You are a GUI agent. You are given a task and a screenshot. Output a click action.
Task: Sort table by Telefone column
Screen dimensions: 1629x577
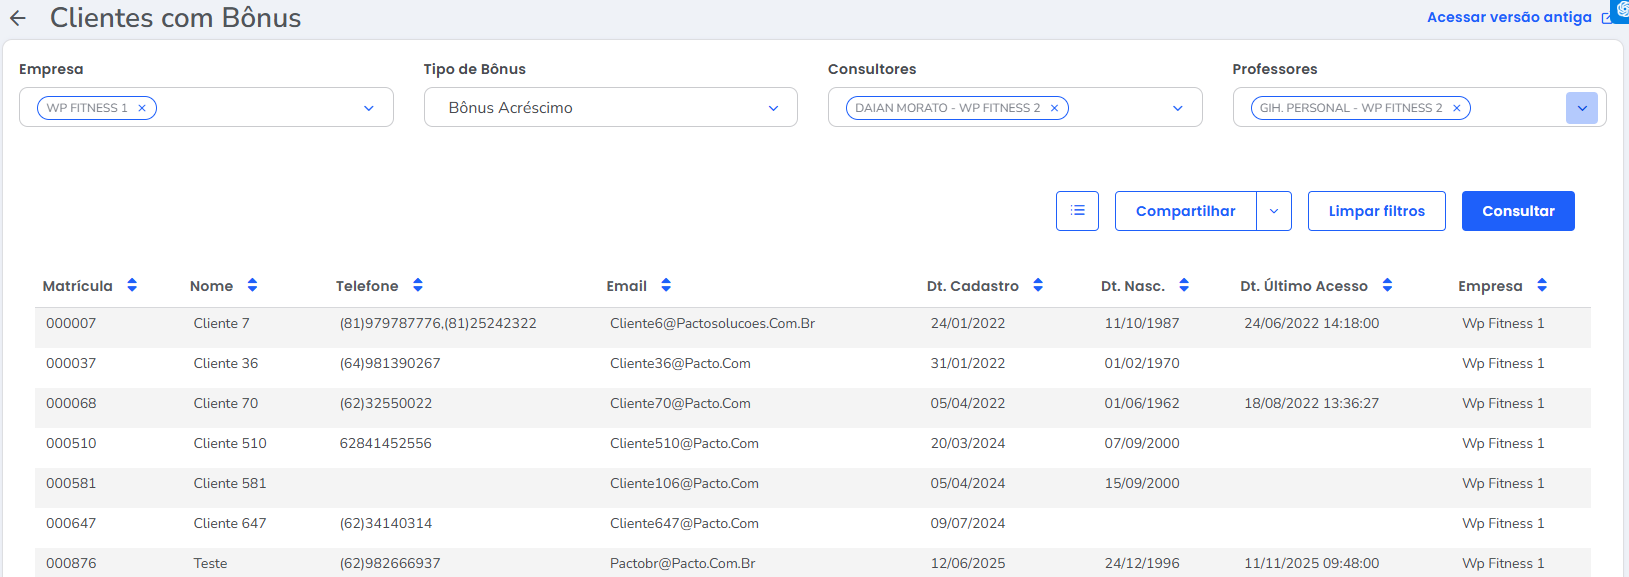pyautogui.click(x=418, y=286)
